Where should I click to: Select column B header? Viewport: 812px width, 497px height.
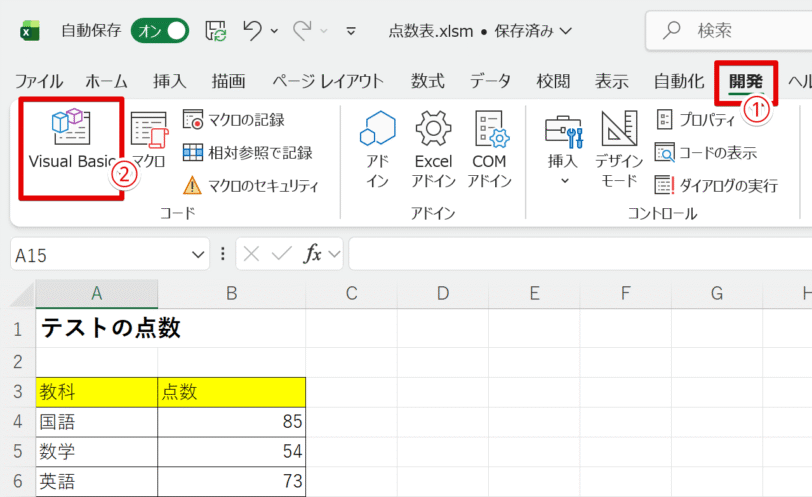pos(231,294)
